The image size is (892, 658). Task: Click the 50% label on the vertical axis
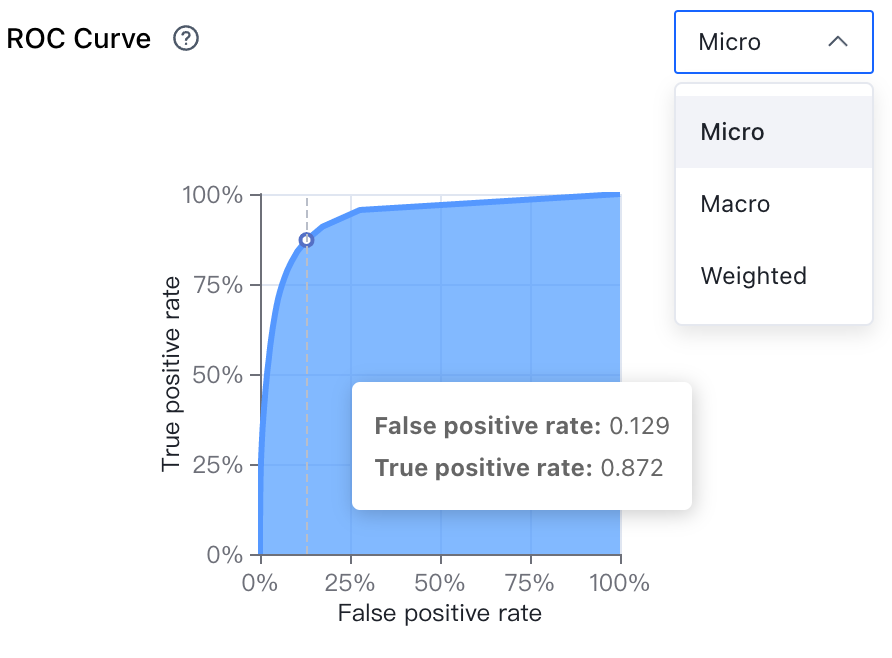[x=218, y=375]
